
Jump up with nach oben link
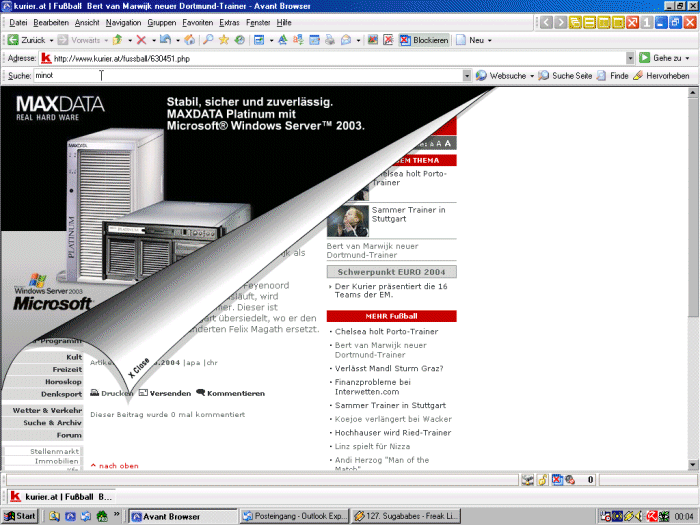click(114, 466)
